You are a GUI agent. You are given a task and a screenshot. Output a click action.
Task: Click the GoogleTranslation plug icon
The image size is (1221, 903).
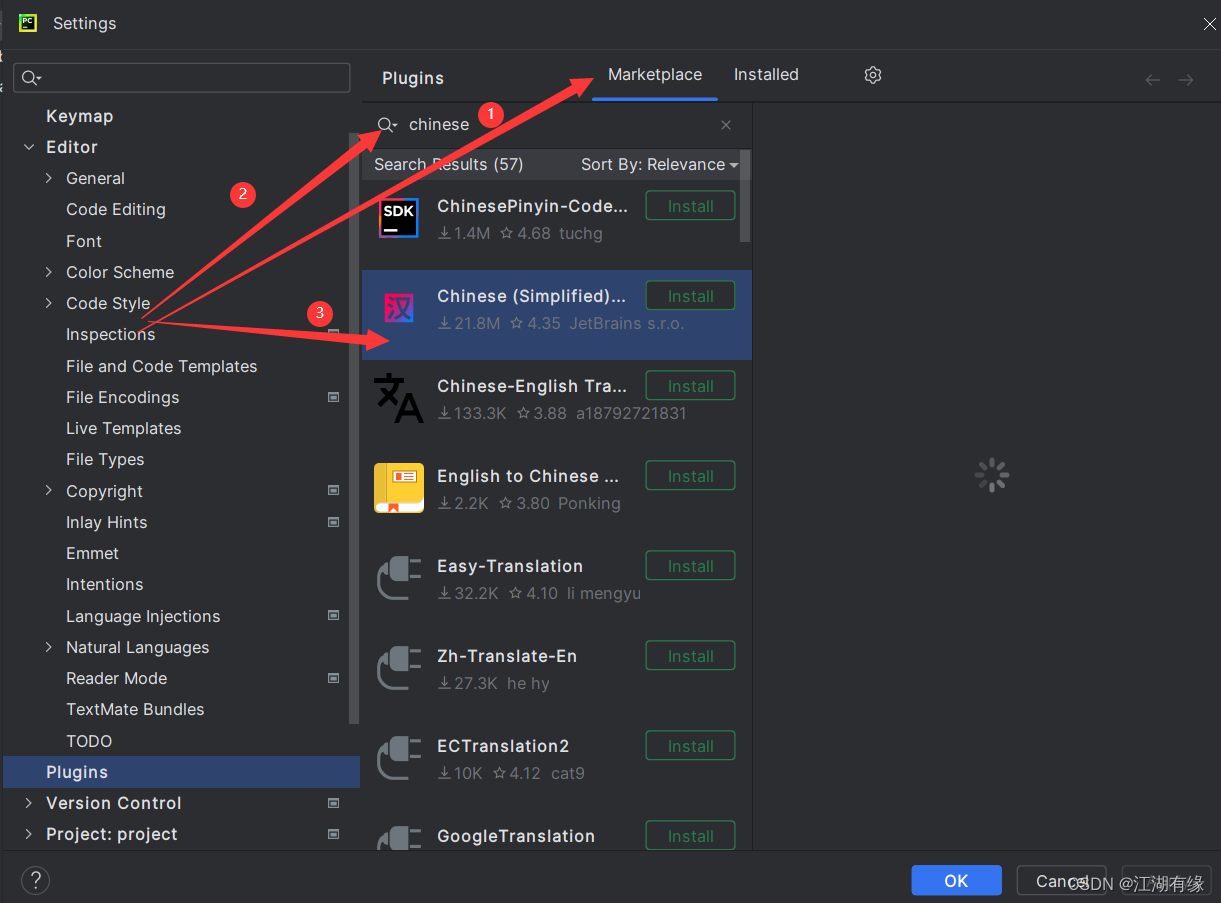coord(399,838)
